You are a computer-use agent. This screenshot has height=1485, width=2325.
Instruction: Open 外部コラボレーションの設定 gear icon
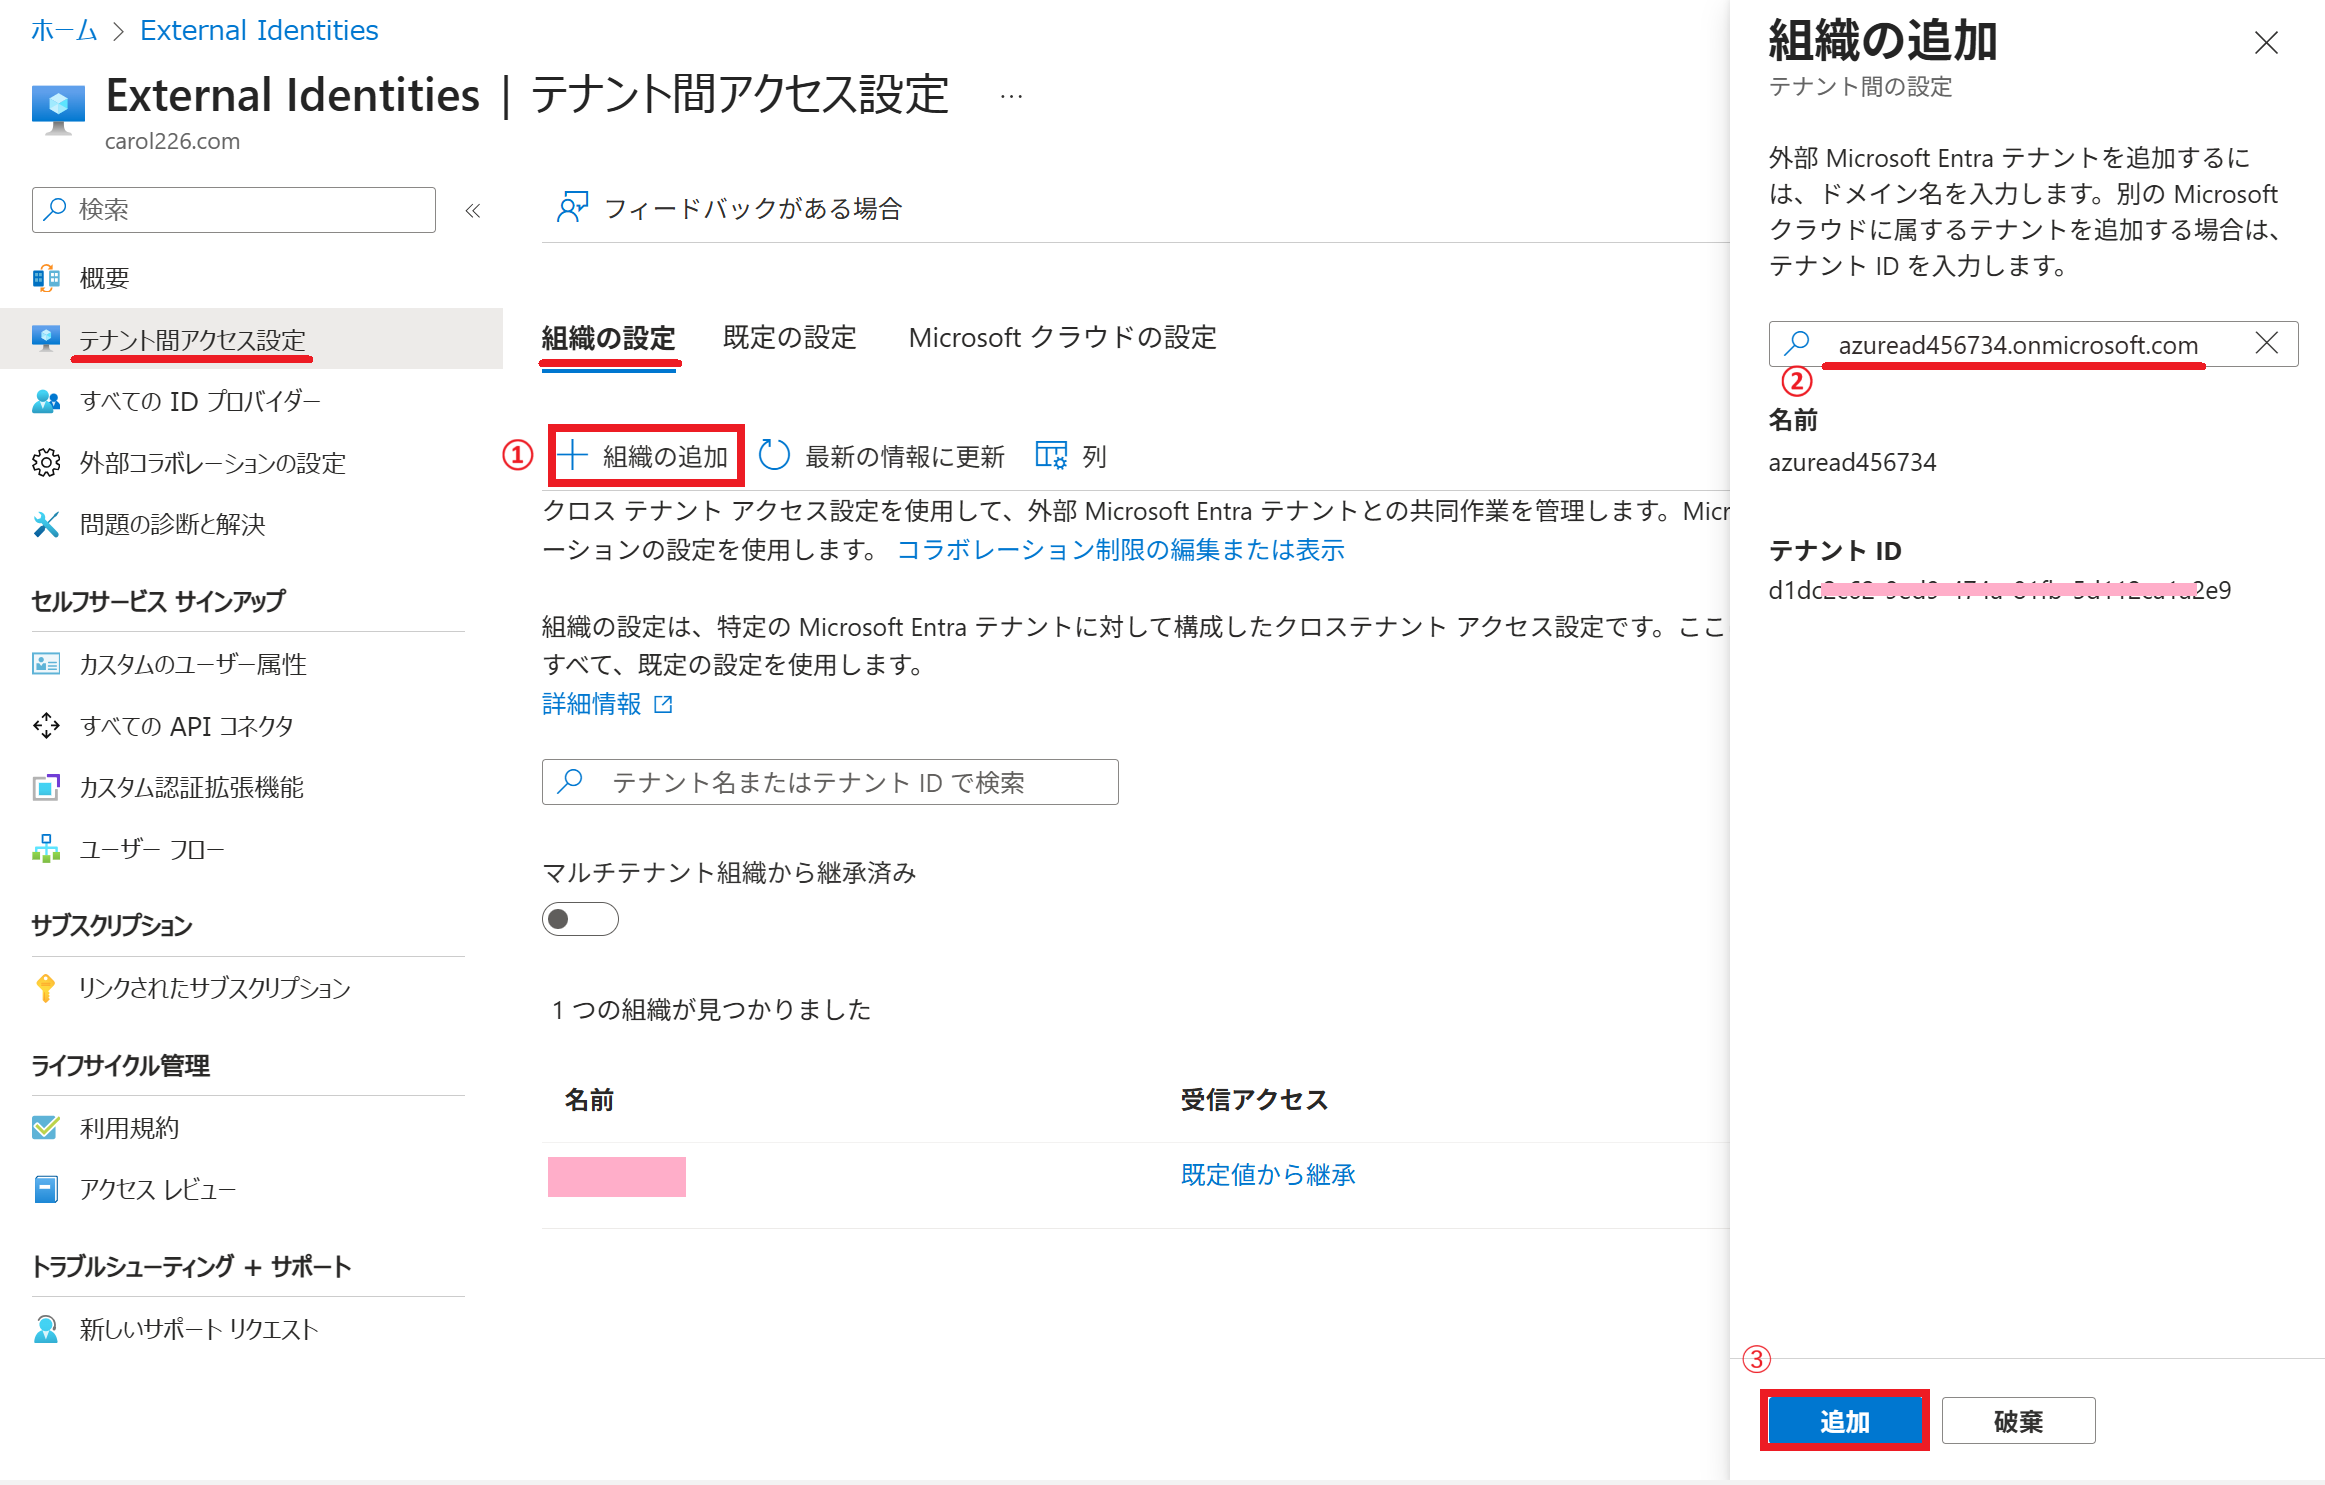pos(46,463)
